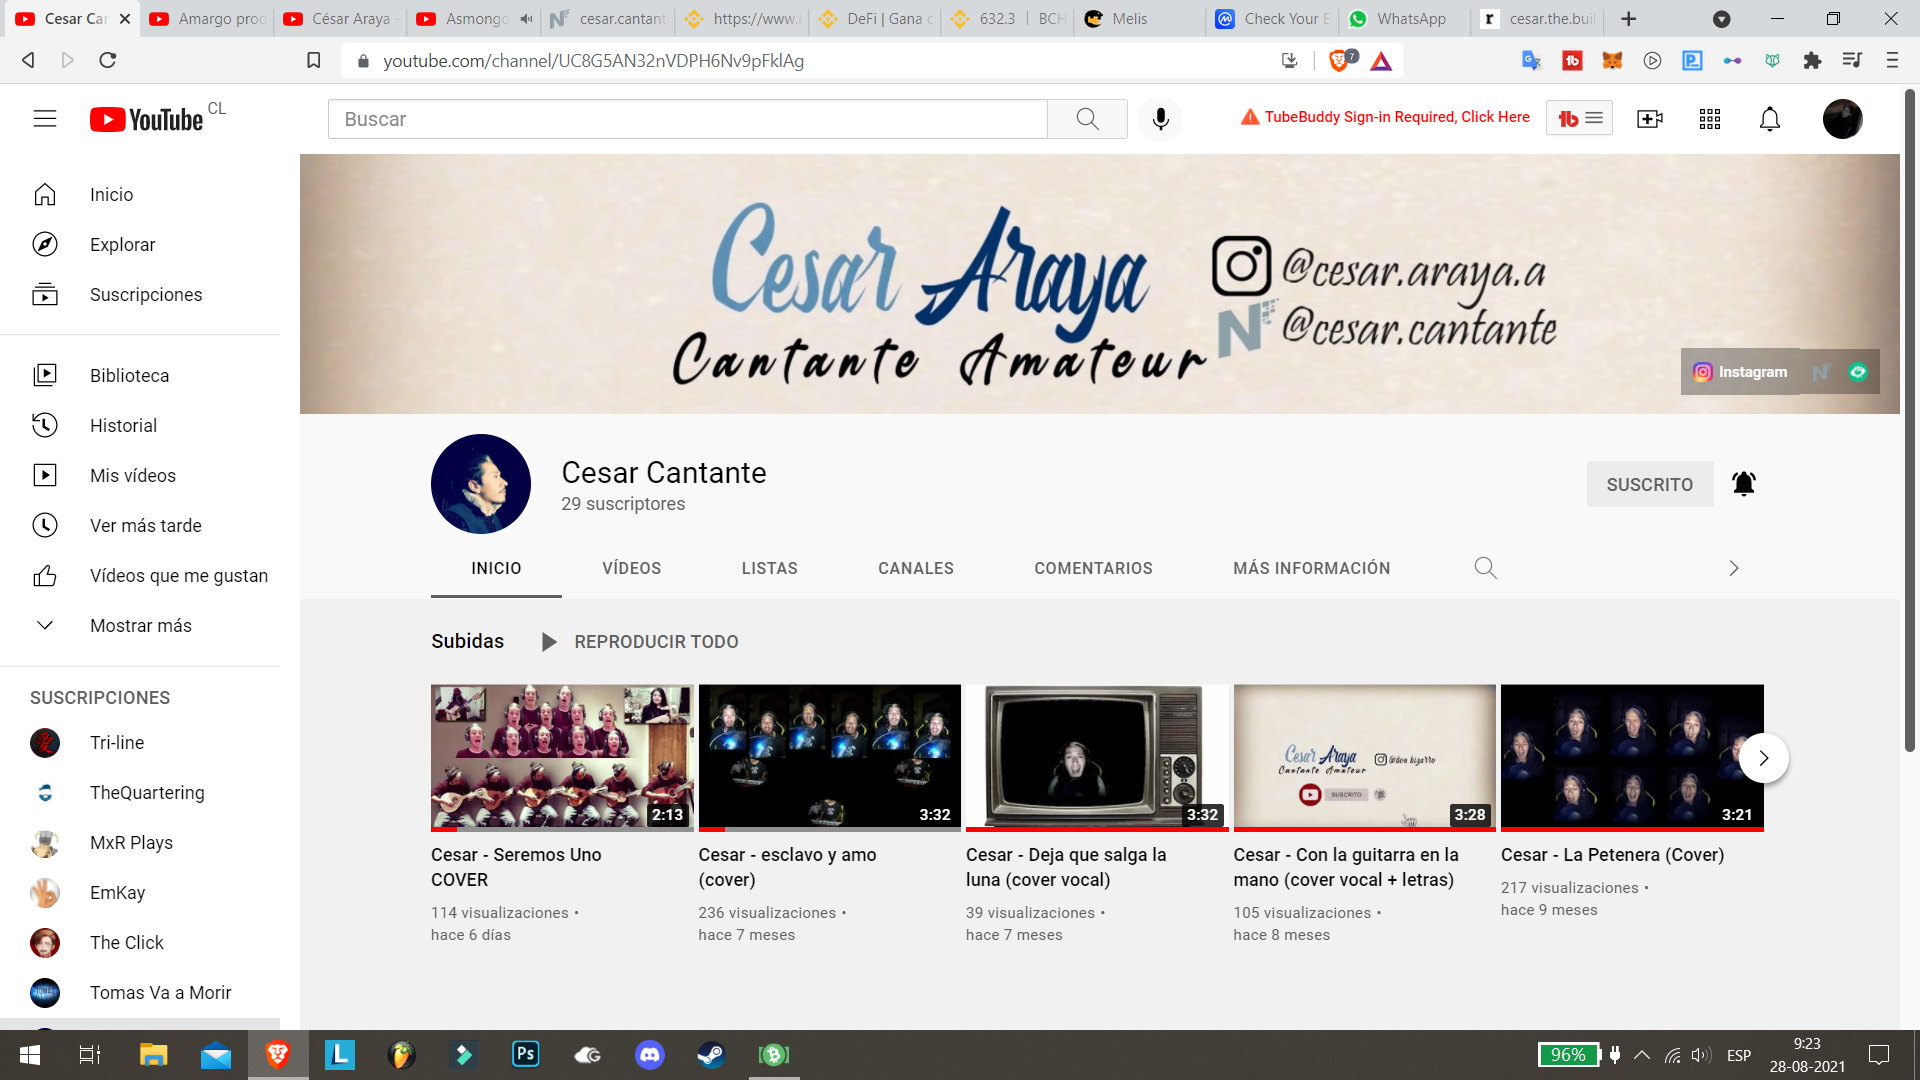Open Vídeos que me gustan
The image size is (1920, 1080).
pyautogui.click(x=140, y=576)
